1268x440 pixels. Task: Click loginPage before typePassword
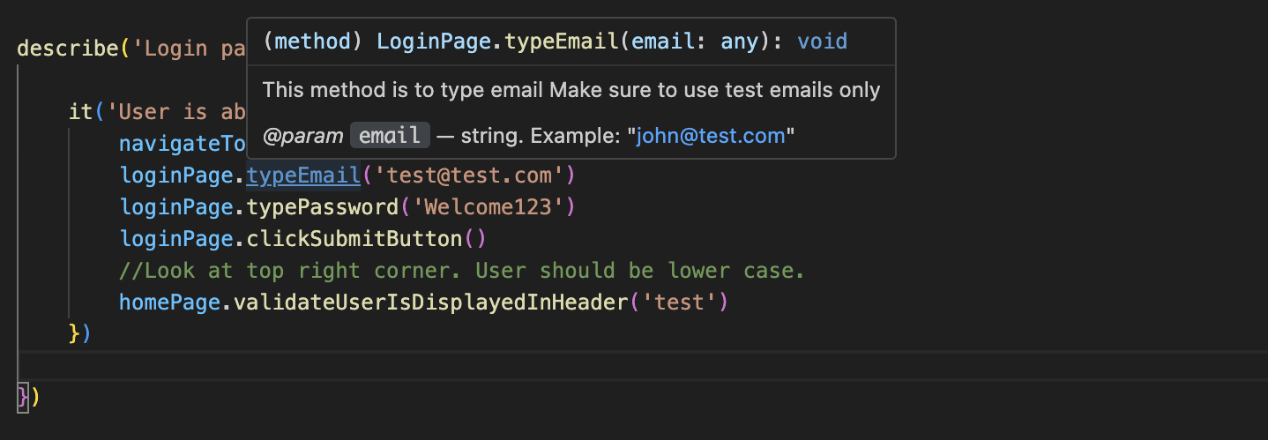pyautogui.click(x=176, y=207)
